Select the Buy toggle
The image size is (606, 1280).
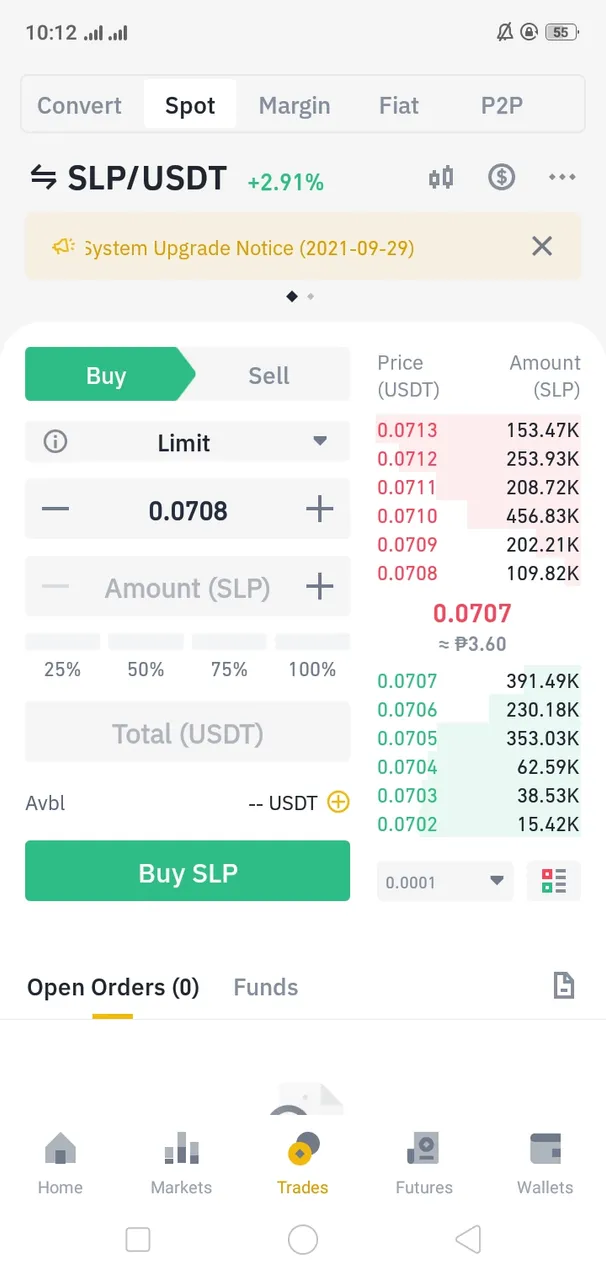106,375
